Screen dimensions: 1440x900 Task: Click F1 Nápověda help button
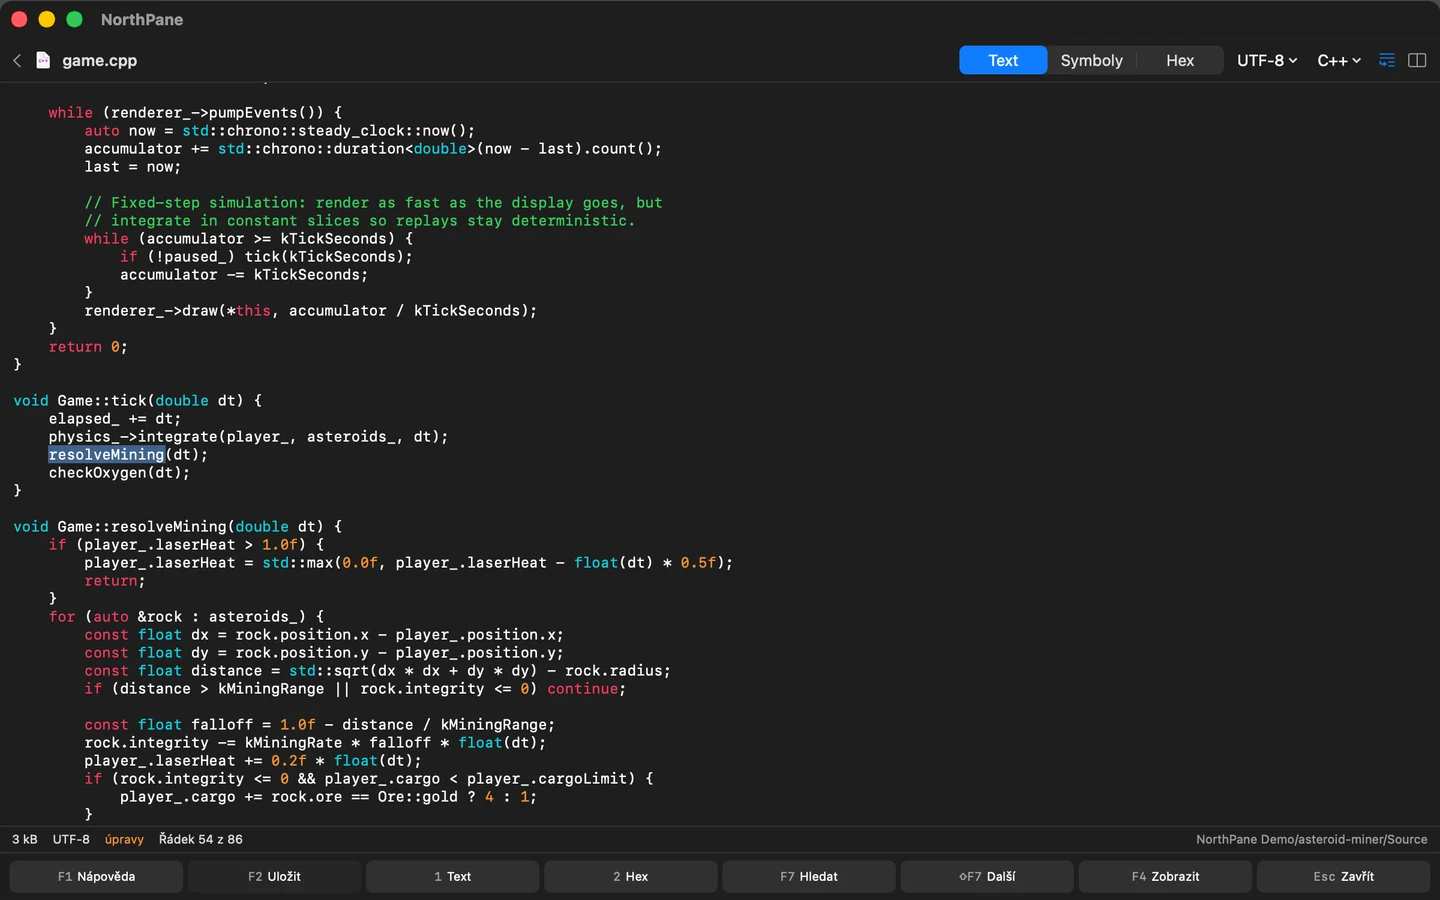coord(96,876)
